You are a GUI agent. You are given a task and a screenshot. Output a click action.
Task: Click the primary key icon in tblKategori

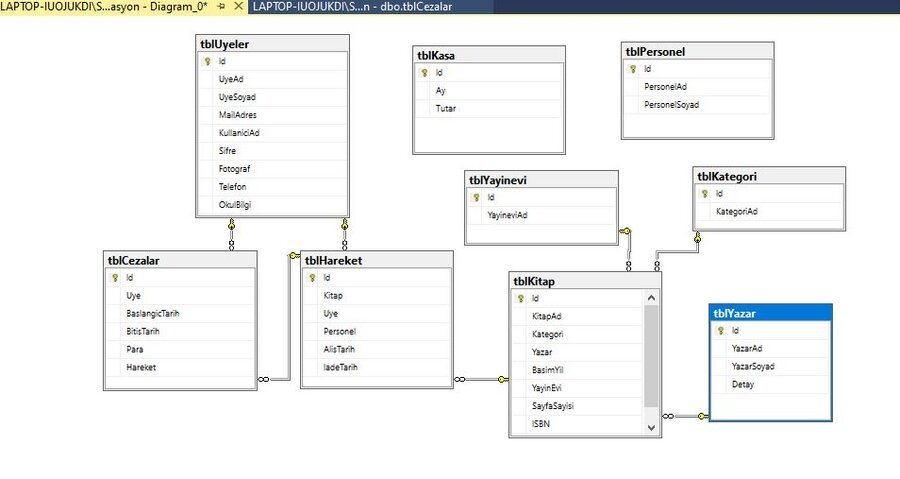[x=705, y=194]
